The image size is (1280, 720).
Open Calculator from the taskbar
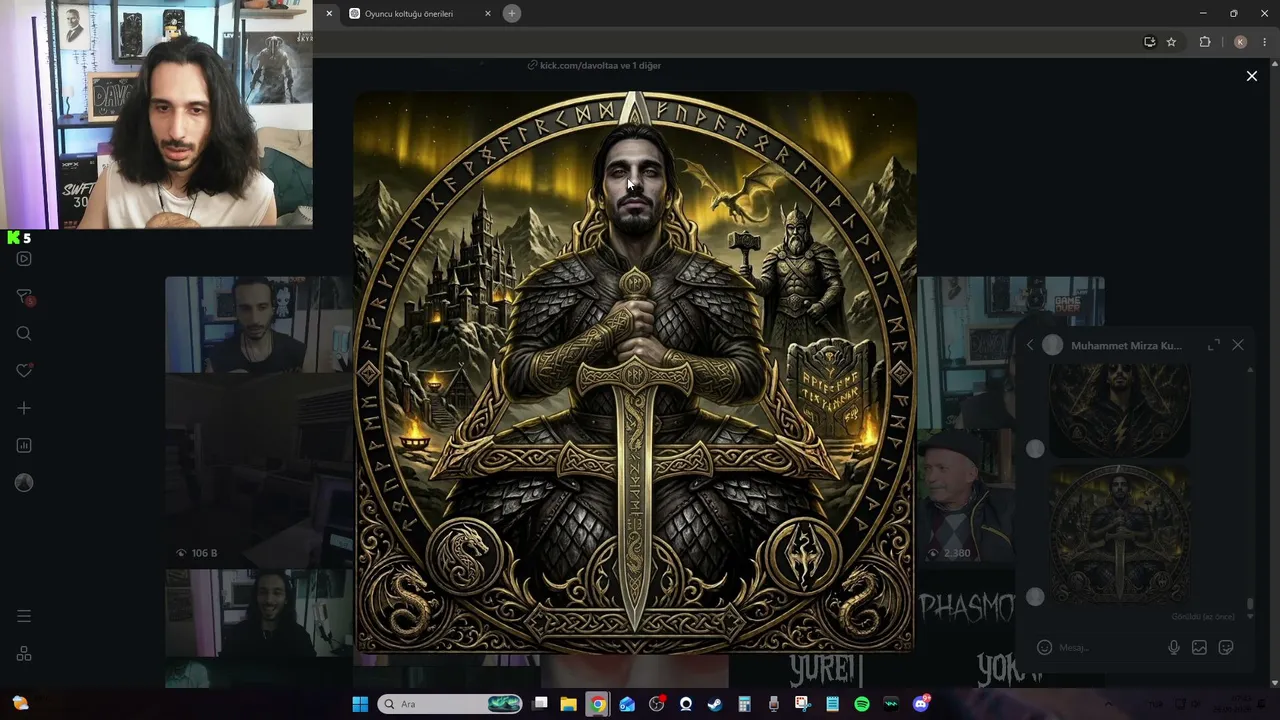pos(744,704)
